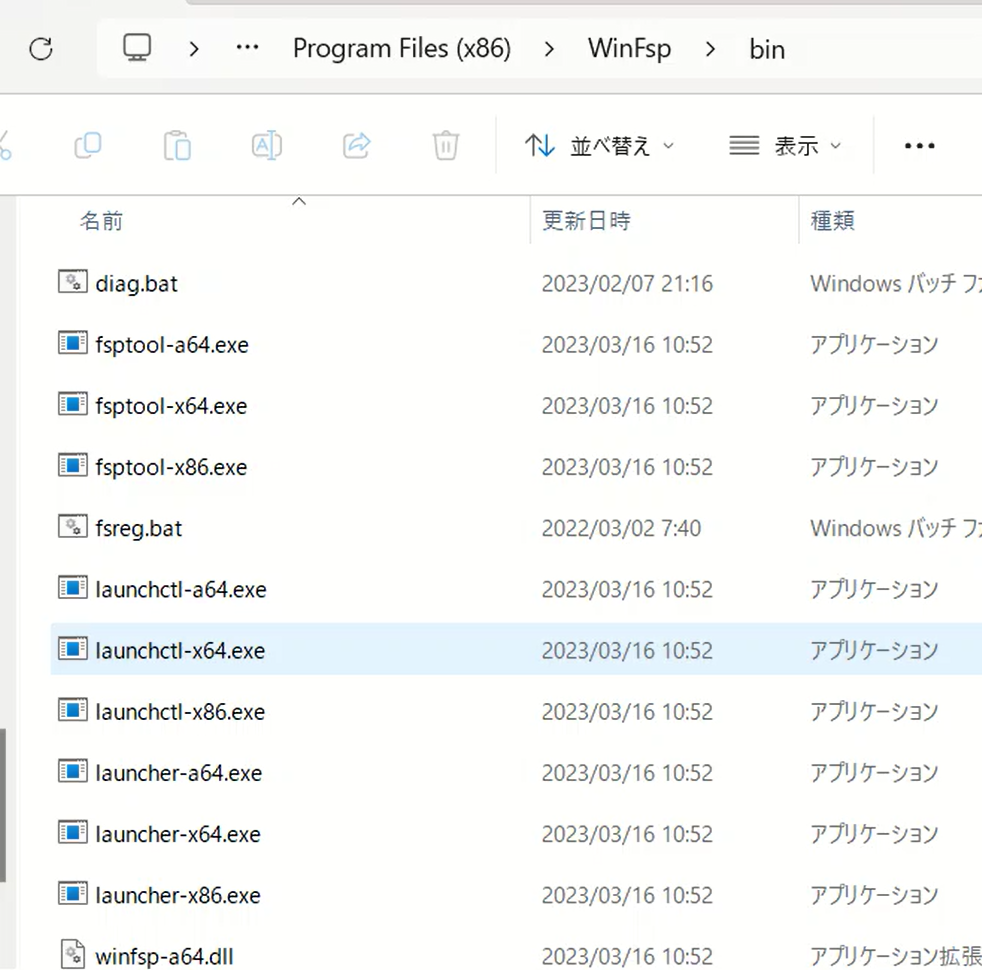Click the Refresh icon beside address bar
This screenshot has height=970, width=982.
[x=41, y=49]
